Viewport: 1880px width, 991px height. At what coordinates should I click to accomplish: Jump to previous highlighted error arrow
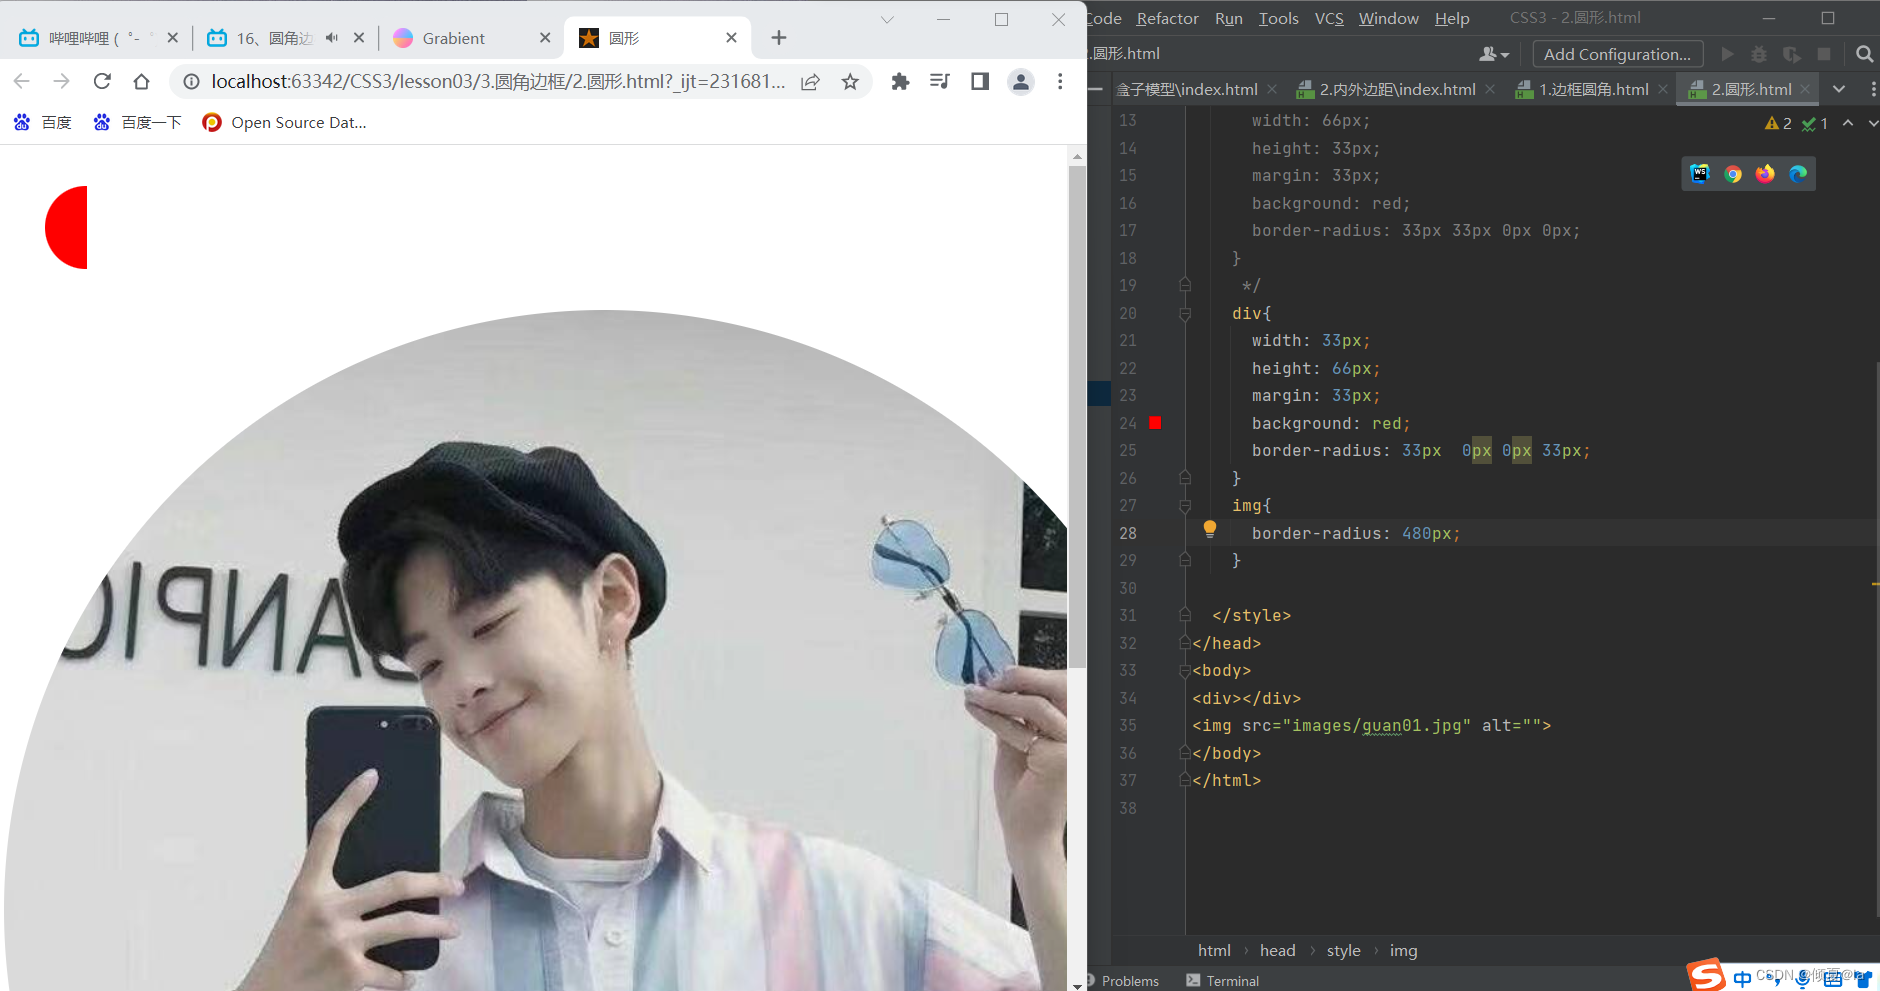pyautogui.click(x=1848, y=123)
